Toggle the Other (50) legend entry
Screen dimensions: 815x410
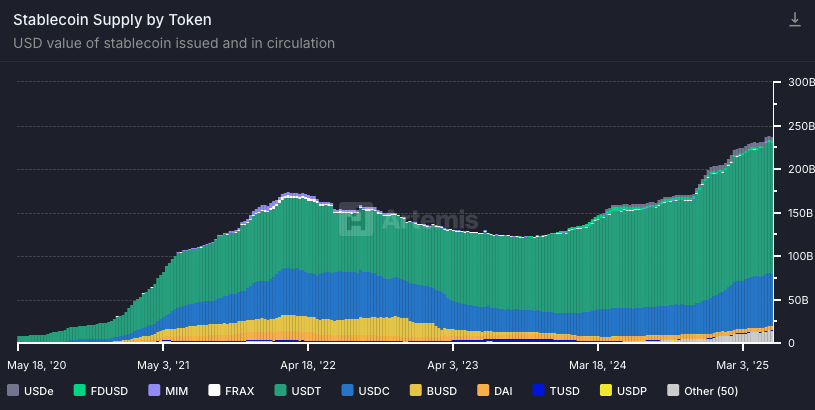click(x=672, y=391)
